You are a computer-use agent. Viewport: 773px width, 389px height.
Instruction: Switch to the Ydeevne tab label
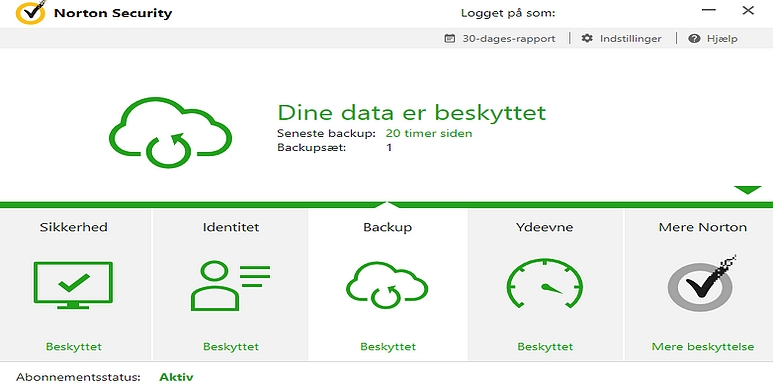pos(545,227)
